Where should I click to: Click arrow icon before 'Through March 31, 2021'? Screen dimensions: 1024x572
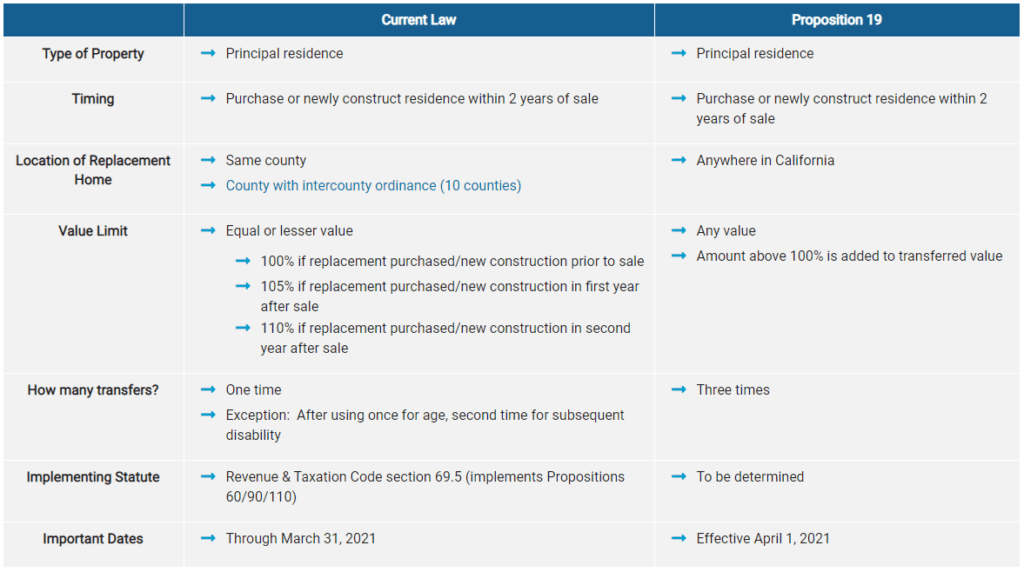pyautogui.click(x=208, y=539)
